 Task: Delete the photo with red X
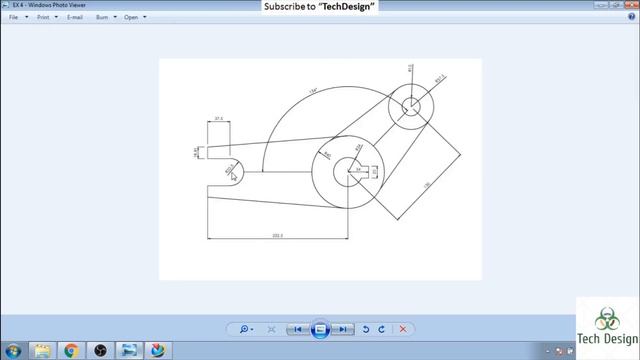403,329
